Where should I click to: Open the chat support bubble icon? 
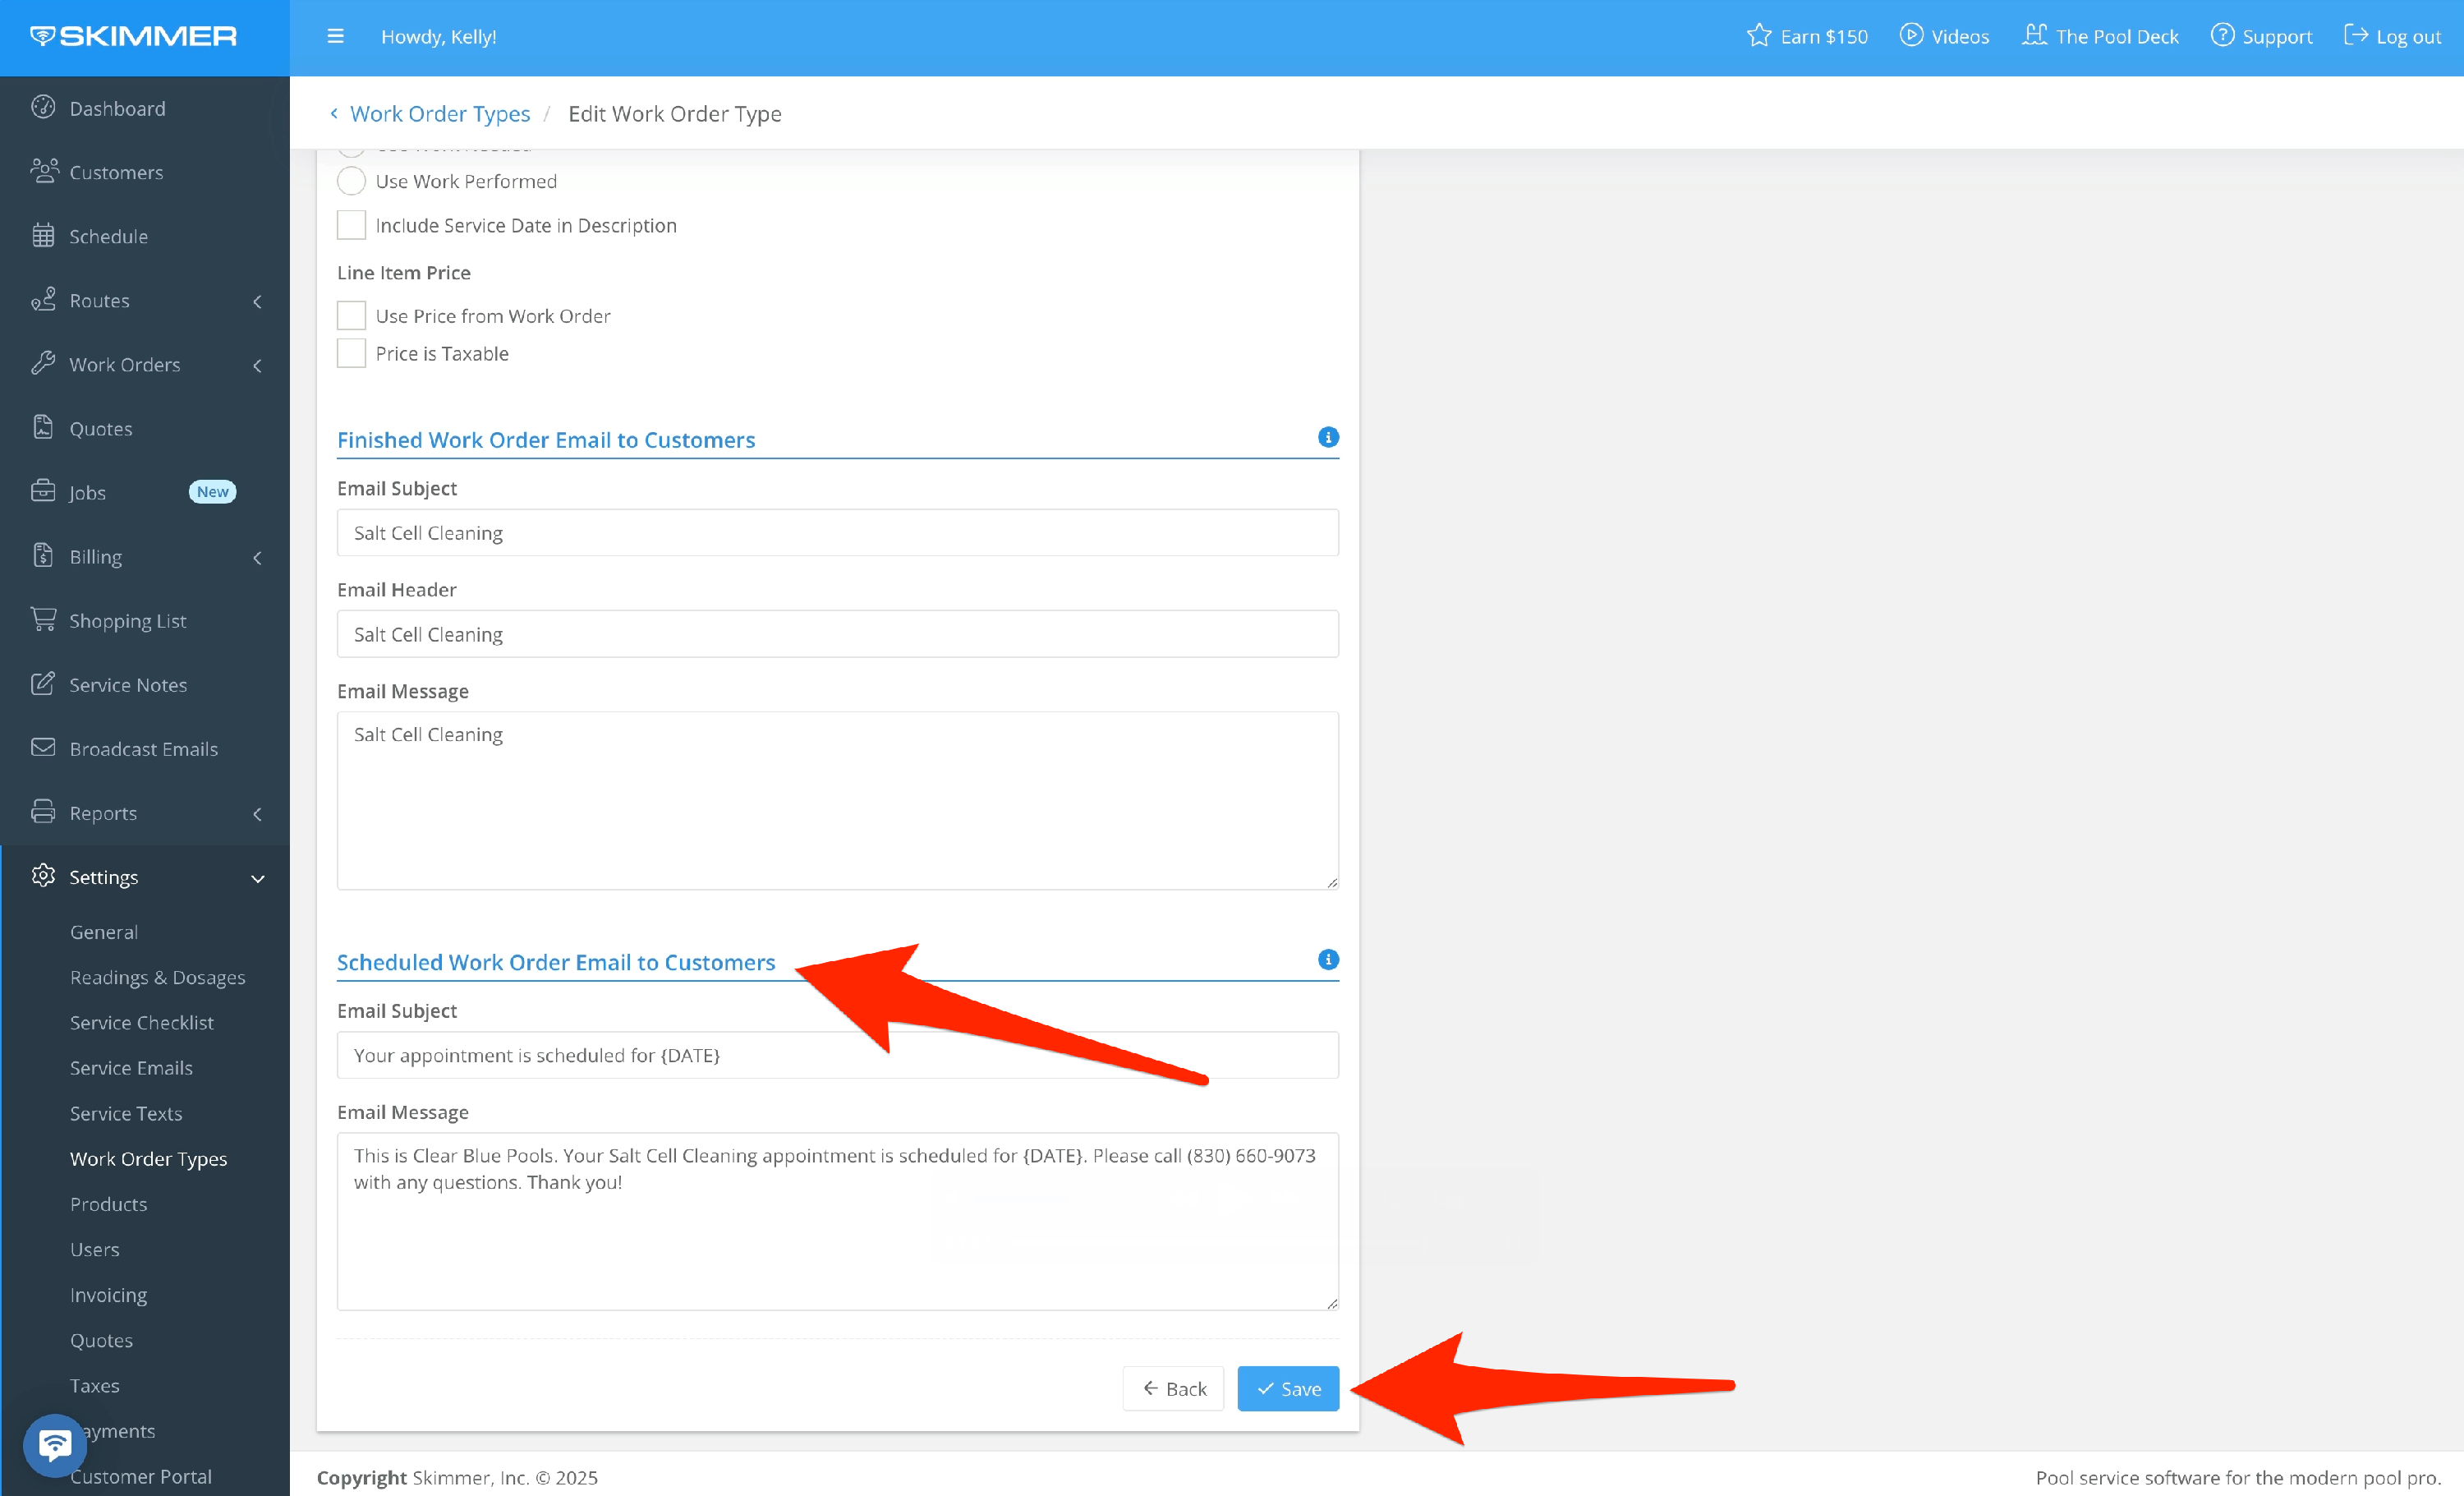[x=54, y=1444]
